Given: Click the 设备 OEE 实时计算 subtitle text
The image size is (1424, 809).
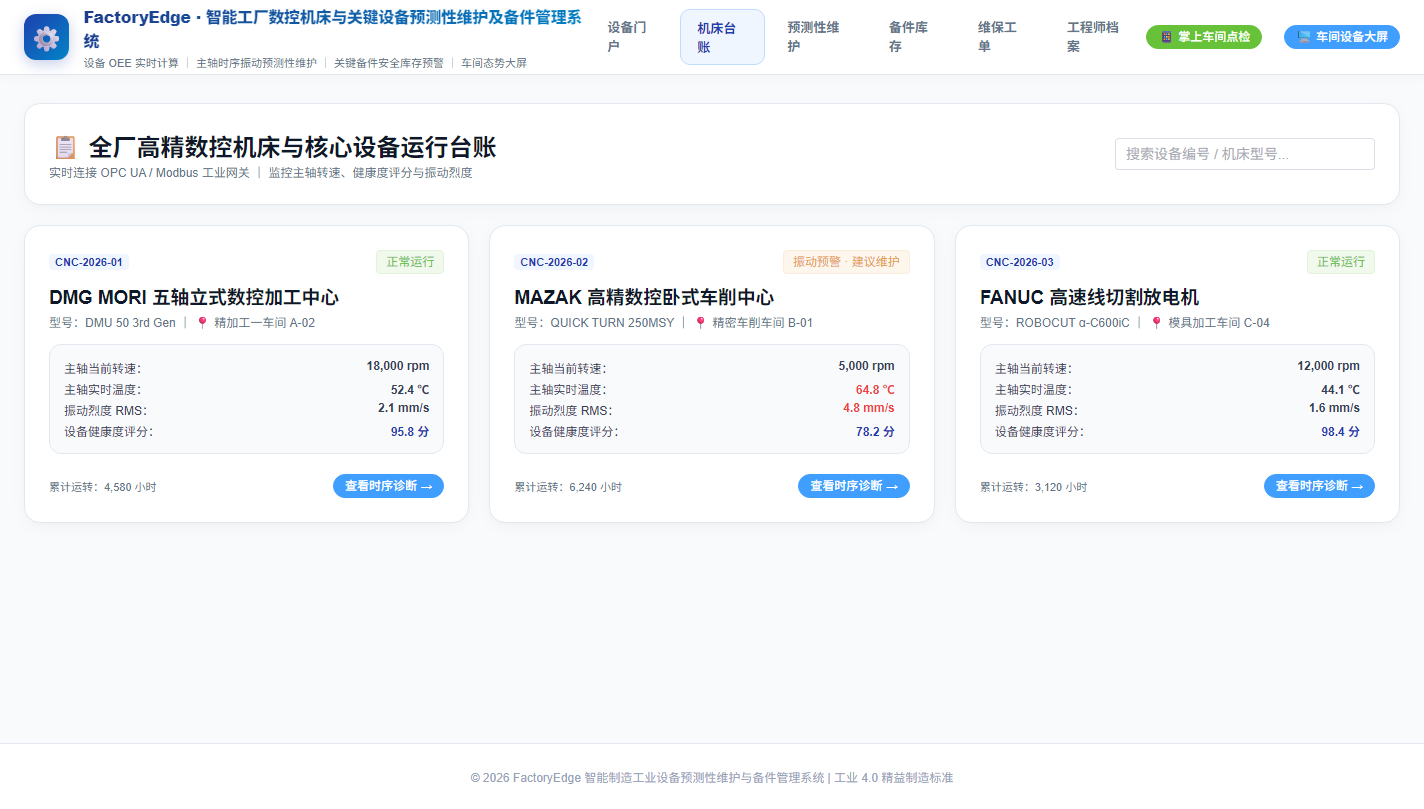Looking at the screenshot, I should tap(131, 63).
